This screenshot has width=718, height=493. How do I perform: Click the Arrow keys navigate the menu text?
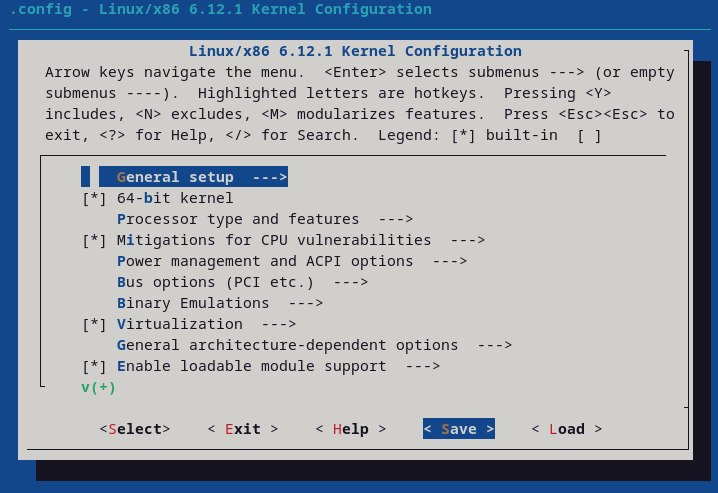174,72
